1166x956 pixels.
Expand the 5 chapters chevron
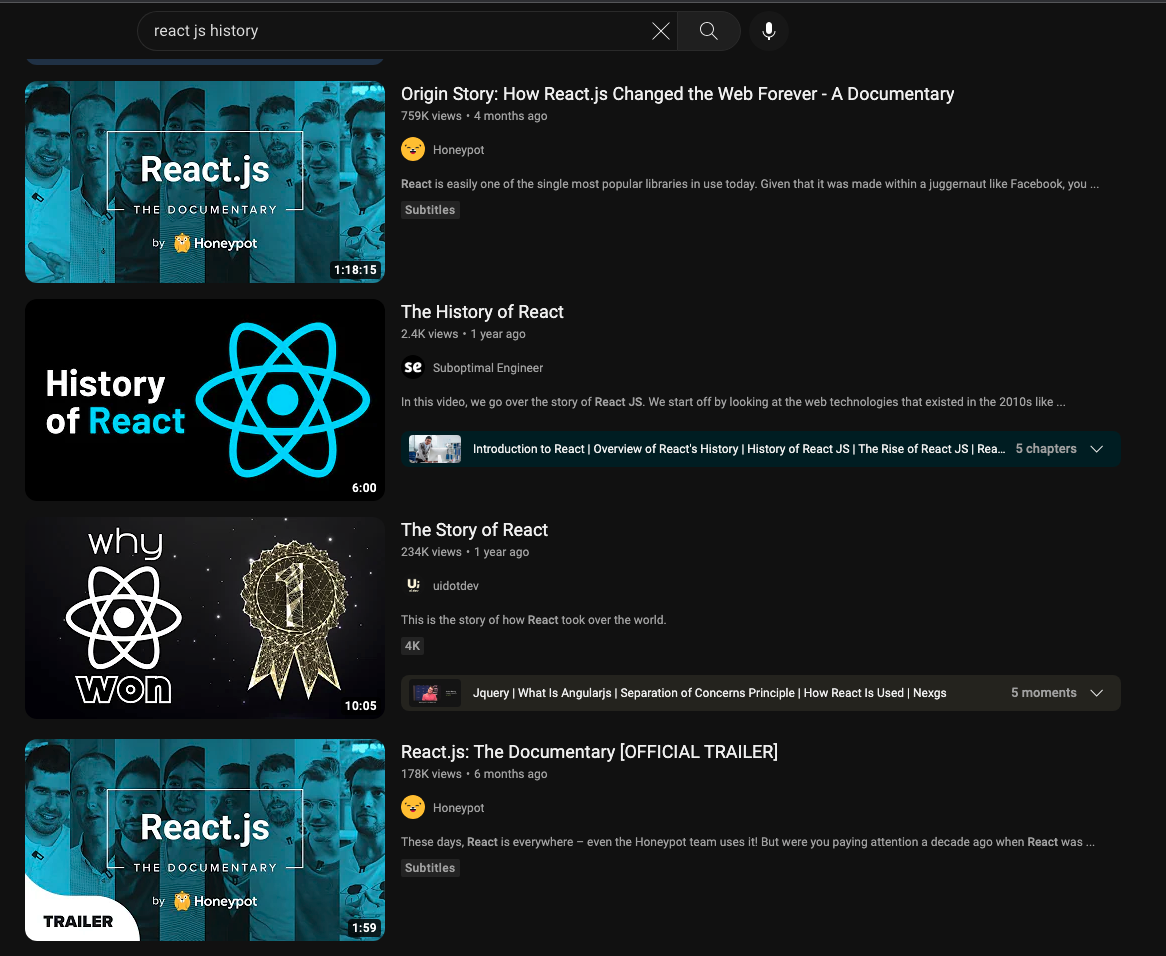(x=1096, y=449)
